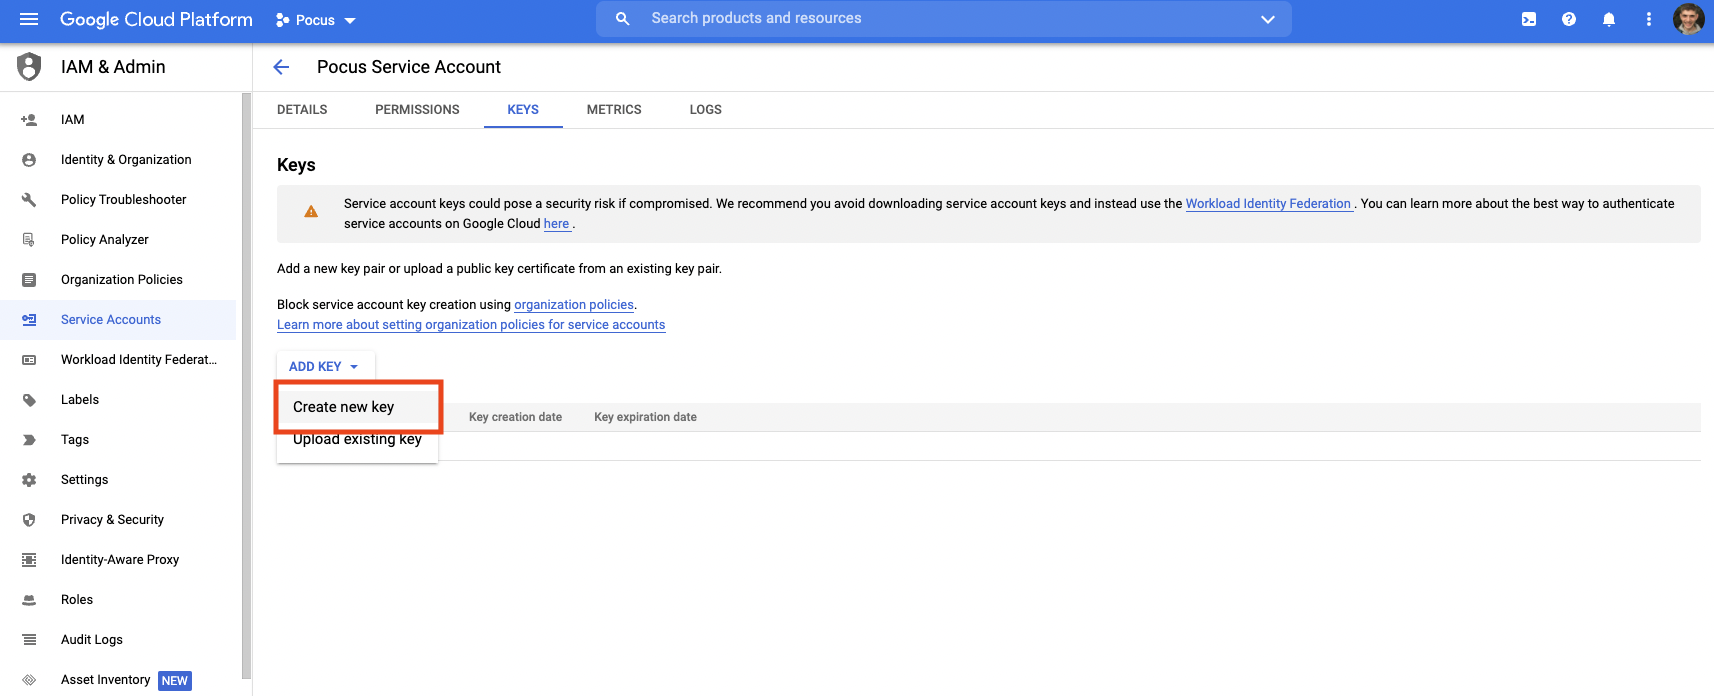
Task: Switch to the PERMISSIONS tab
Action: click(x=417, y=110)
